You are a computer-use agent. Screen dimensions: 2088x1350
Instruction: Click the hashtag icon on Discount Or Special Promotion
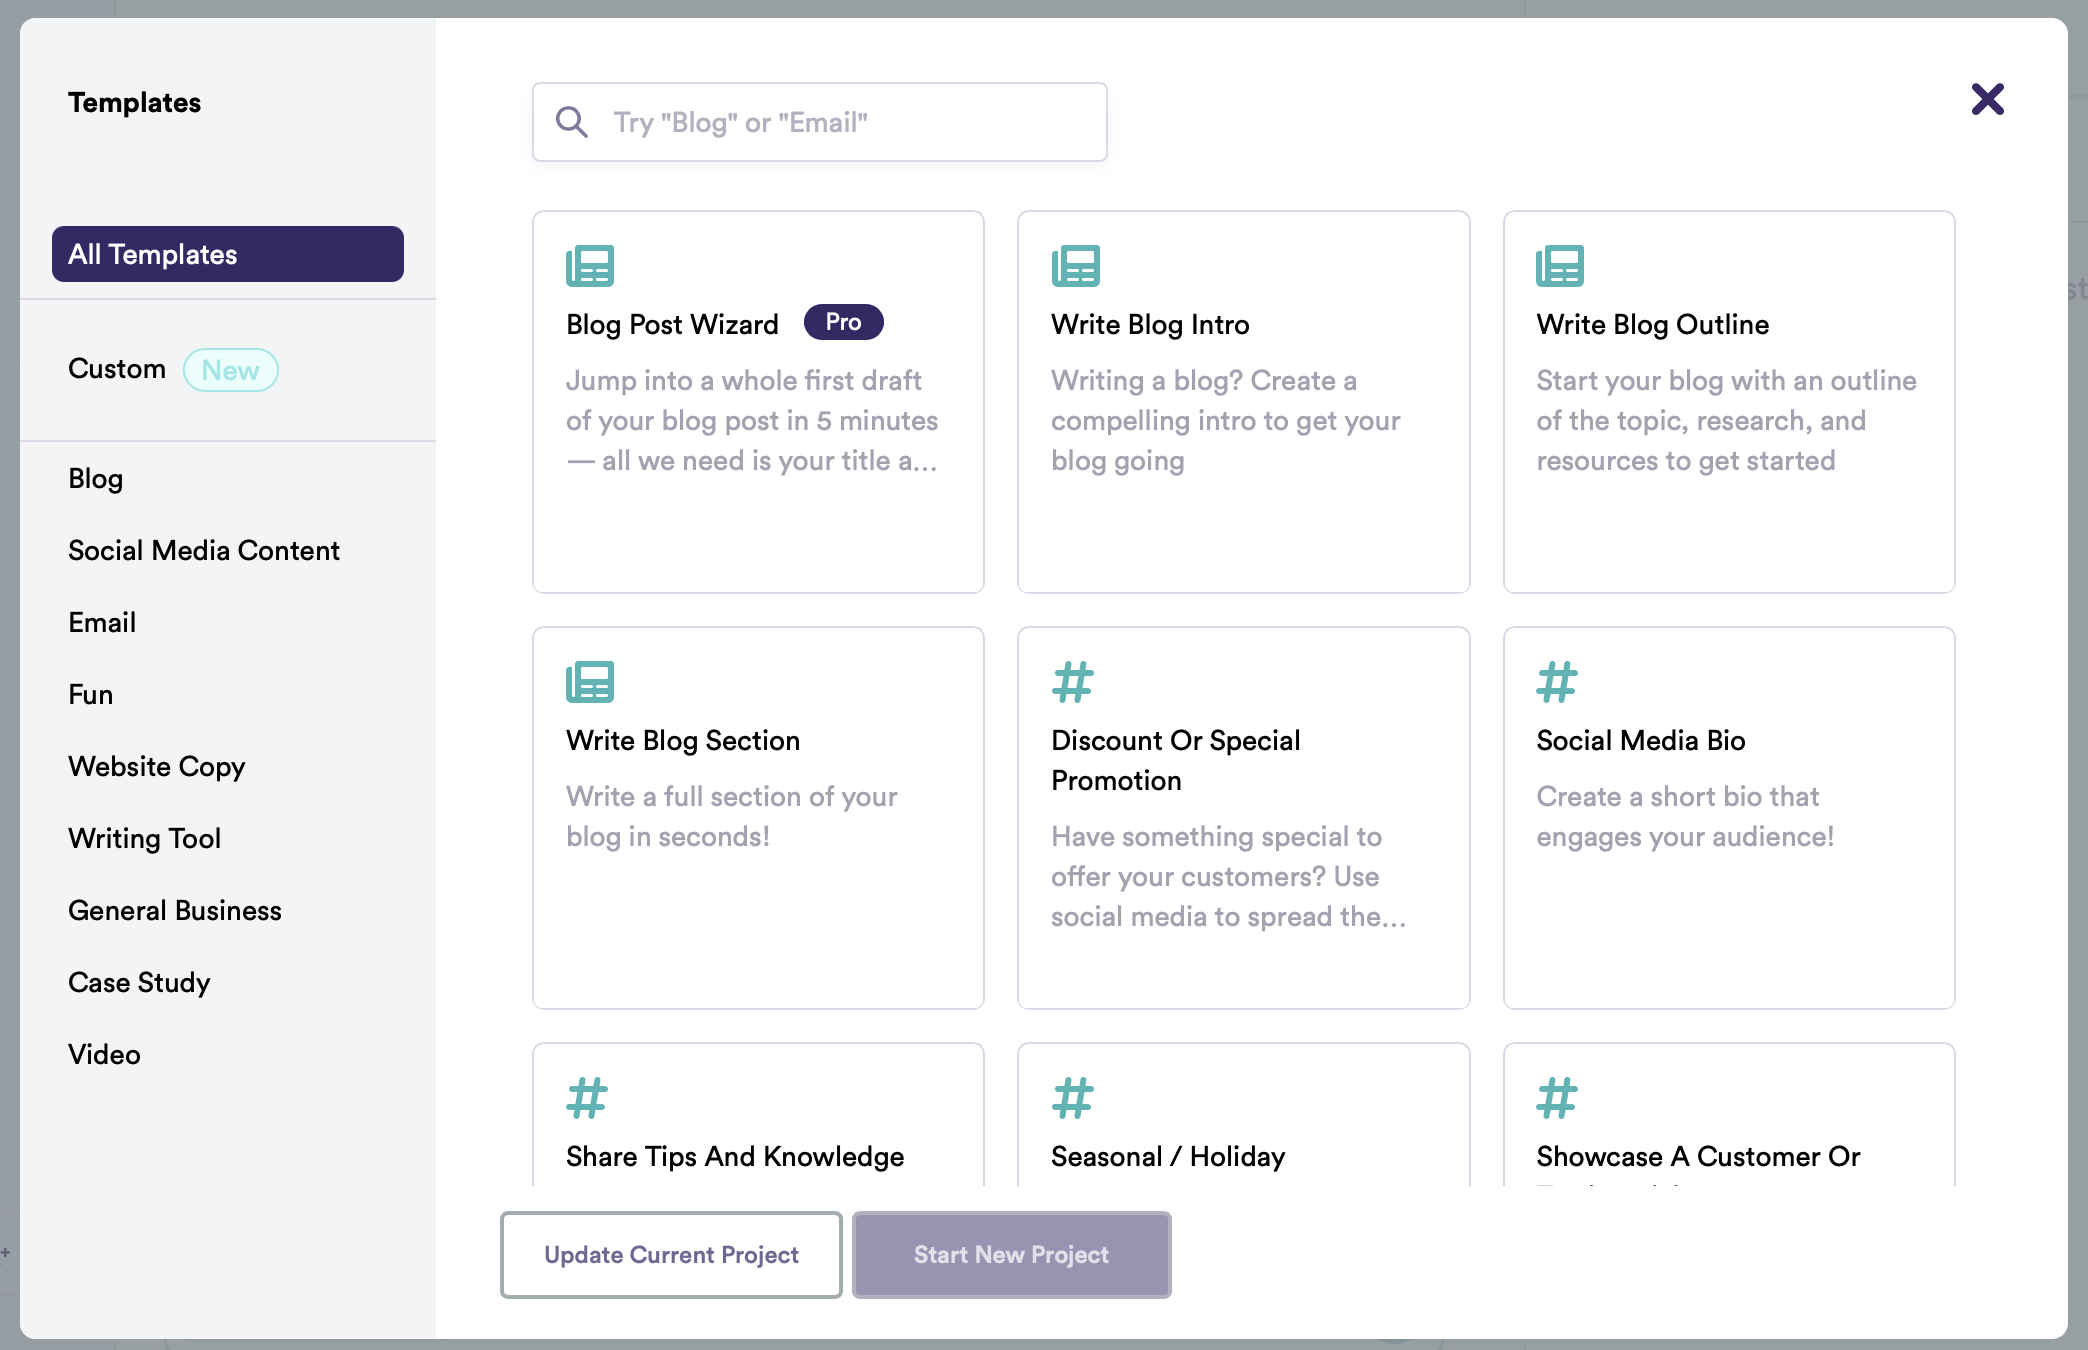click(1071, 682)
